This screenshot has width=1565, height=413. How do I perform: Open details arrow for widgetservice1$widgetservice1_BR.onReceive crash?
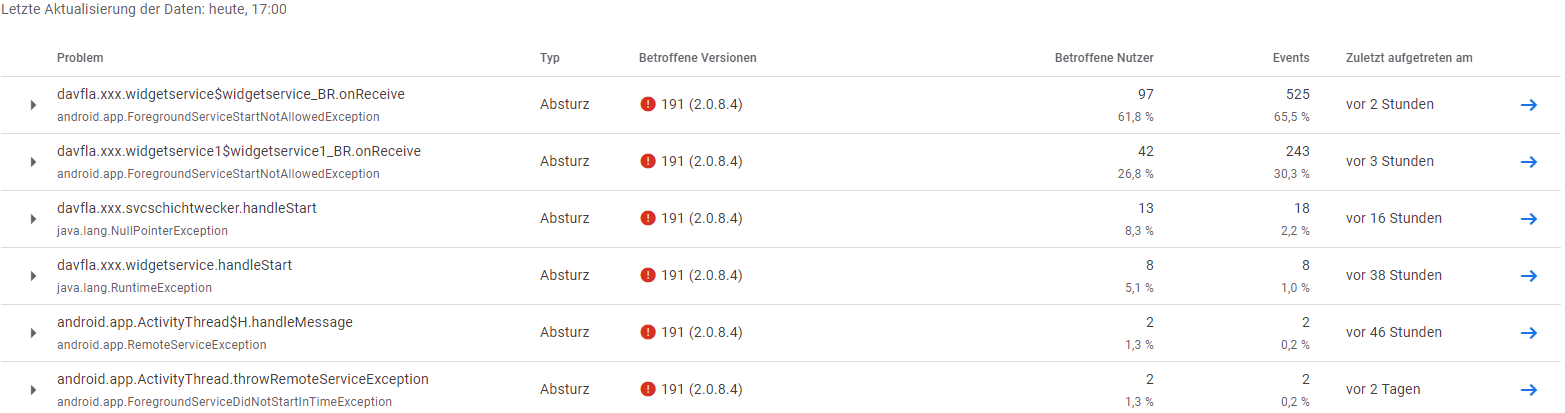click(1528, 161)
